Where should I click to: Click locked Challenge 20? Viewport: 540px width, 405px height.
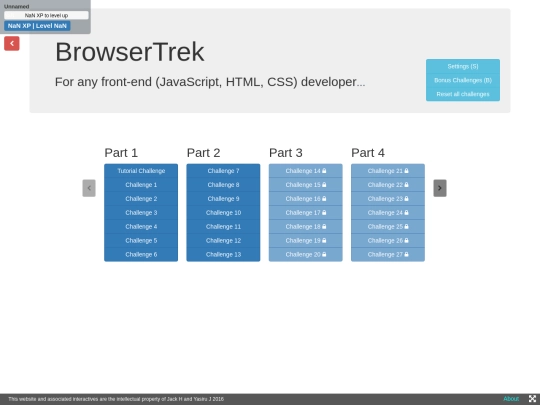[305, 255]
